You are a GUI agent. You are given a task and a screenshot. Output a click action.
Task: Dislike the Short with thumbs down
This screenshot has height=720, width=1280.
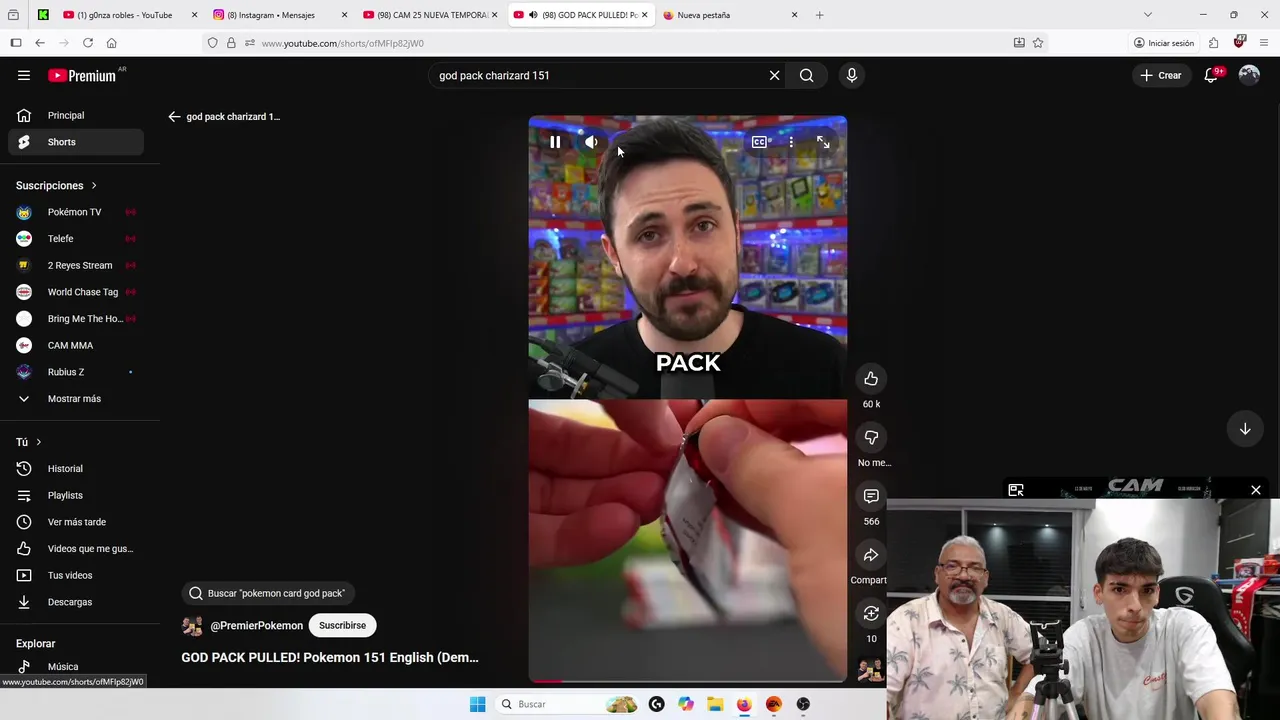[x=871, y=438]
